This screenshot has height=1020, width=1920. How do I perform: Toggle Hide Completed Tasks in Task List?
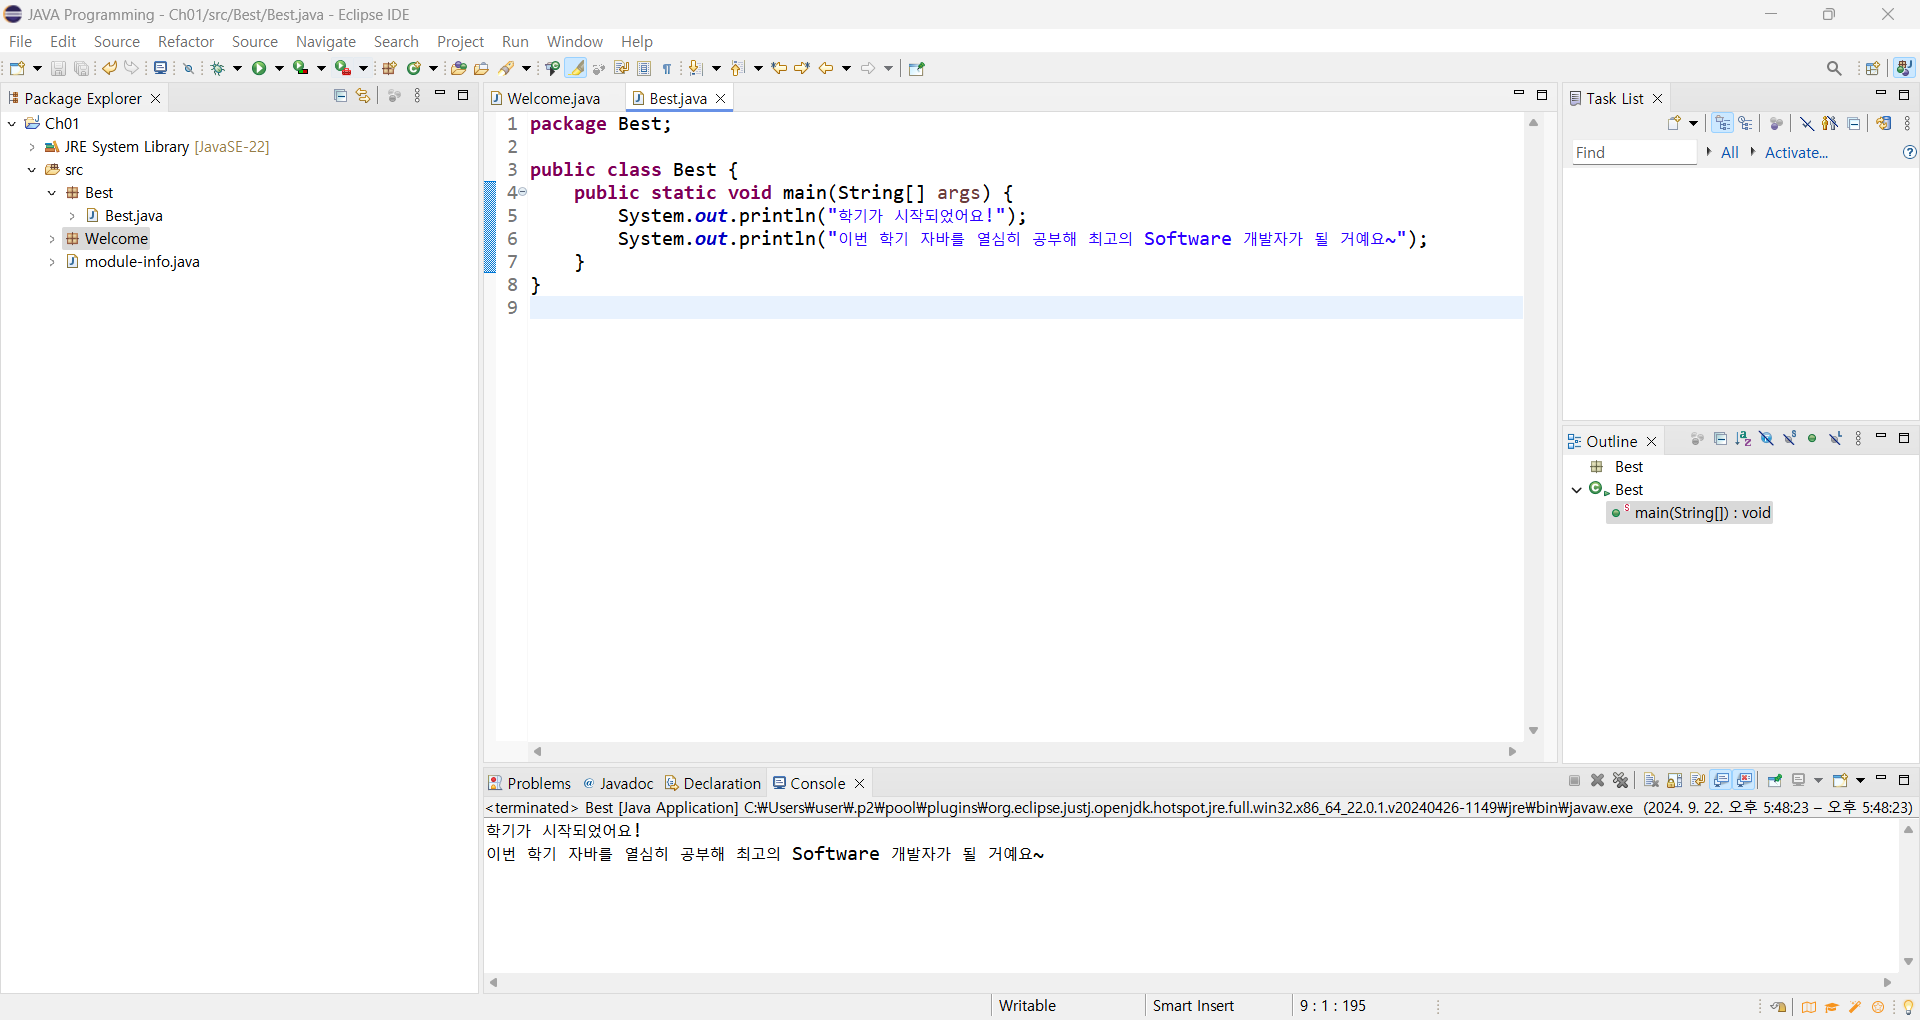pos(1807,123)
